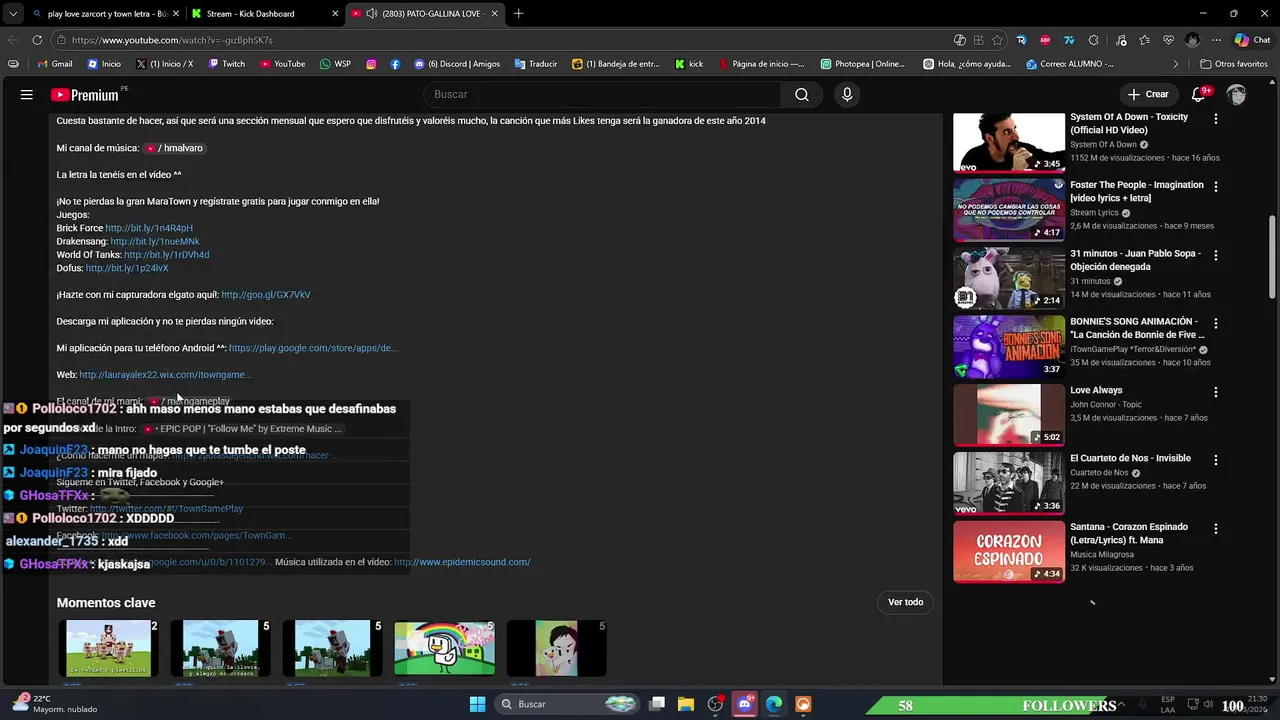The image size is (1280, 720).
Task: Open browser settings three-dot menu
Action: (x=1216, y=40)
